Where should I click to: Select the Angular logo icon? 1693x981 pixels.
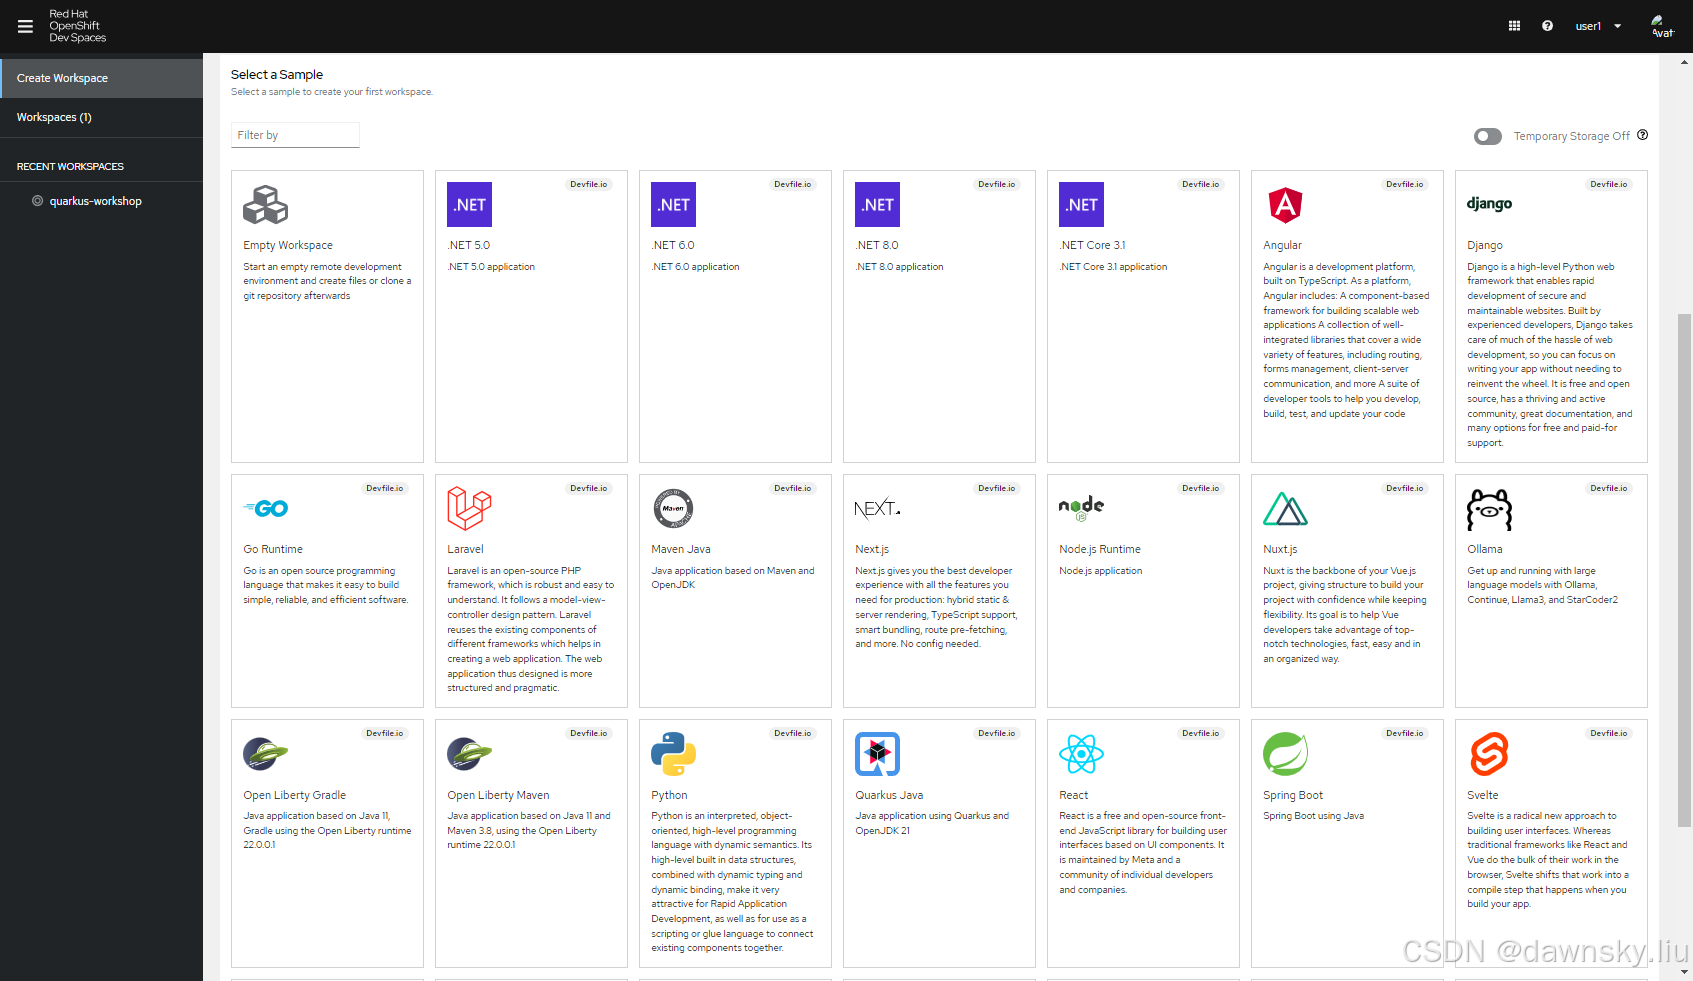pyautogui.click(x=1285, y=205)
